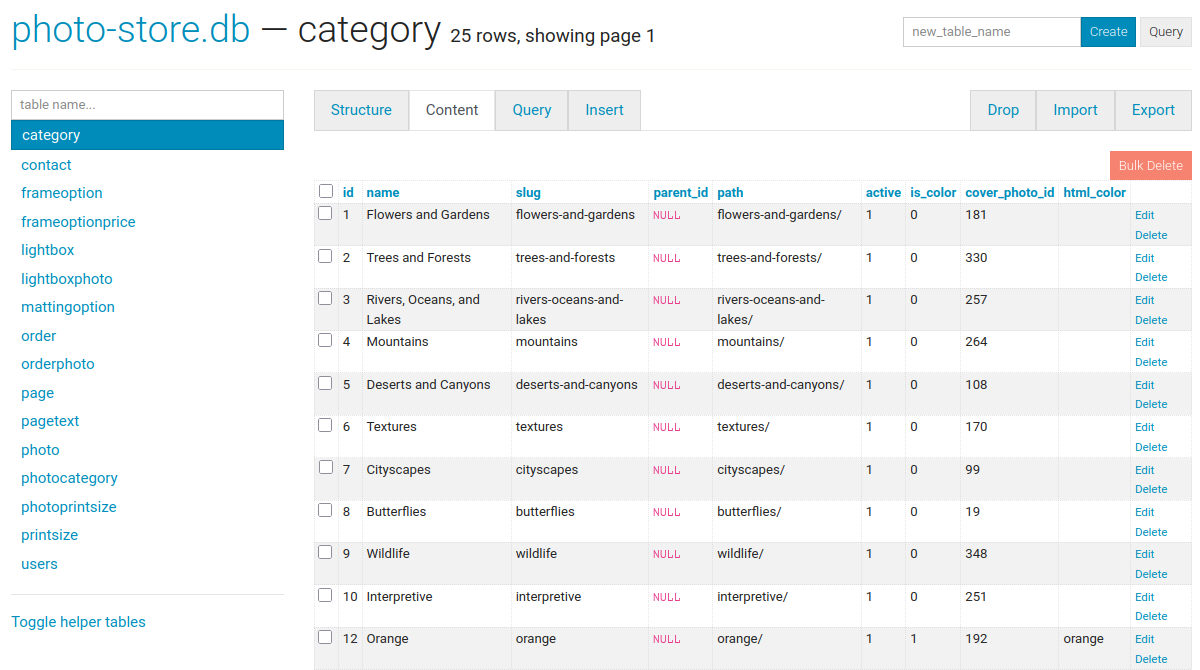Viewport: 1200px width, 670px height.
Task: Sort by cover_photo_id column header
Action: click(1009, 192)
